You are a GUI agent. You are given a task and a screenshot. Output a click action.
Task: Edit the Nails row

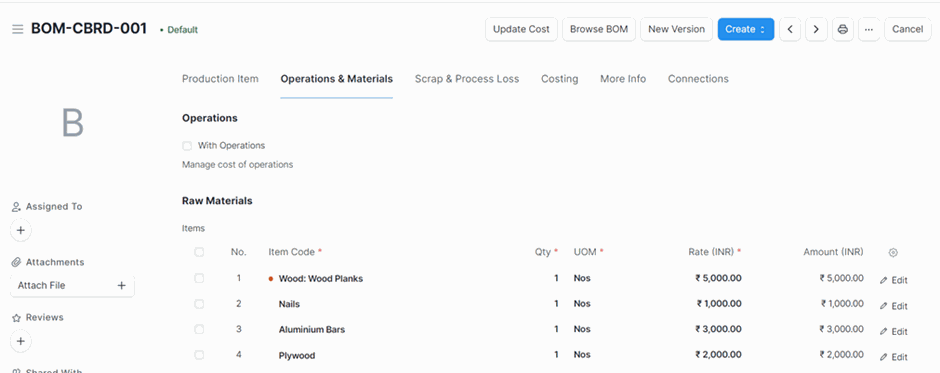click(x=893, y=306)
